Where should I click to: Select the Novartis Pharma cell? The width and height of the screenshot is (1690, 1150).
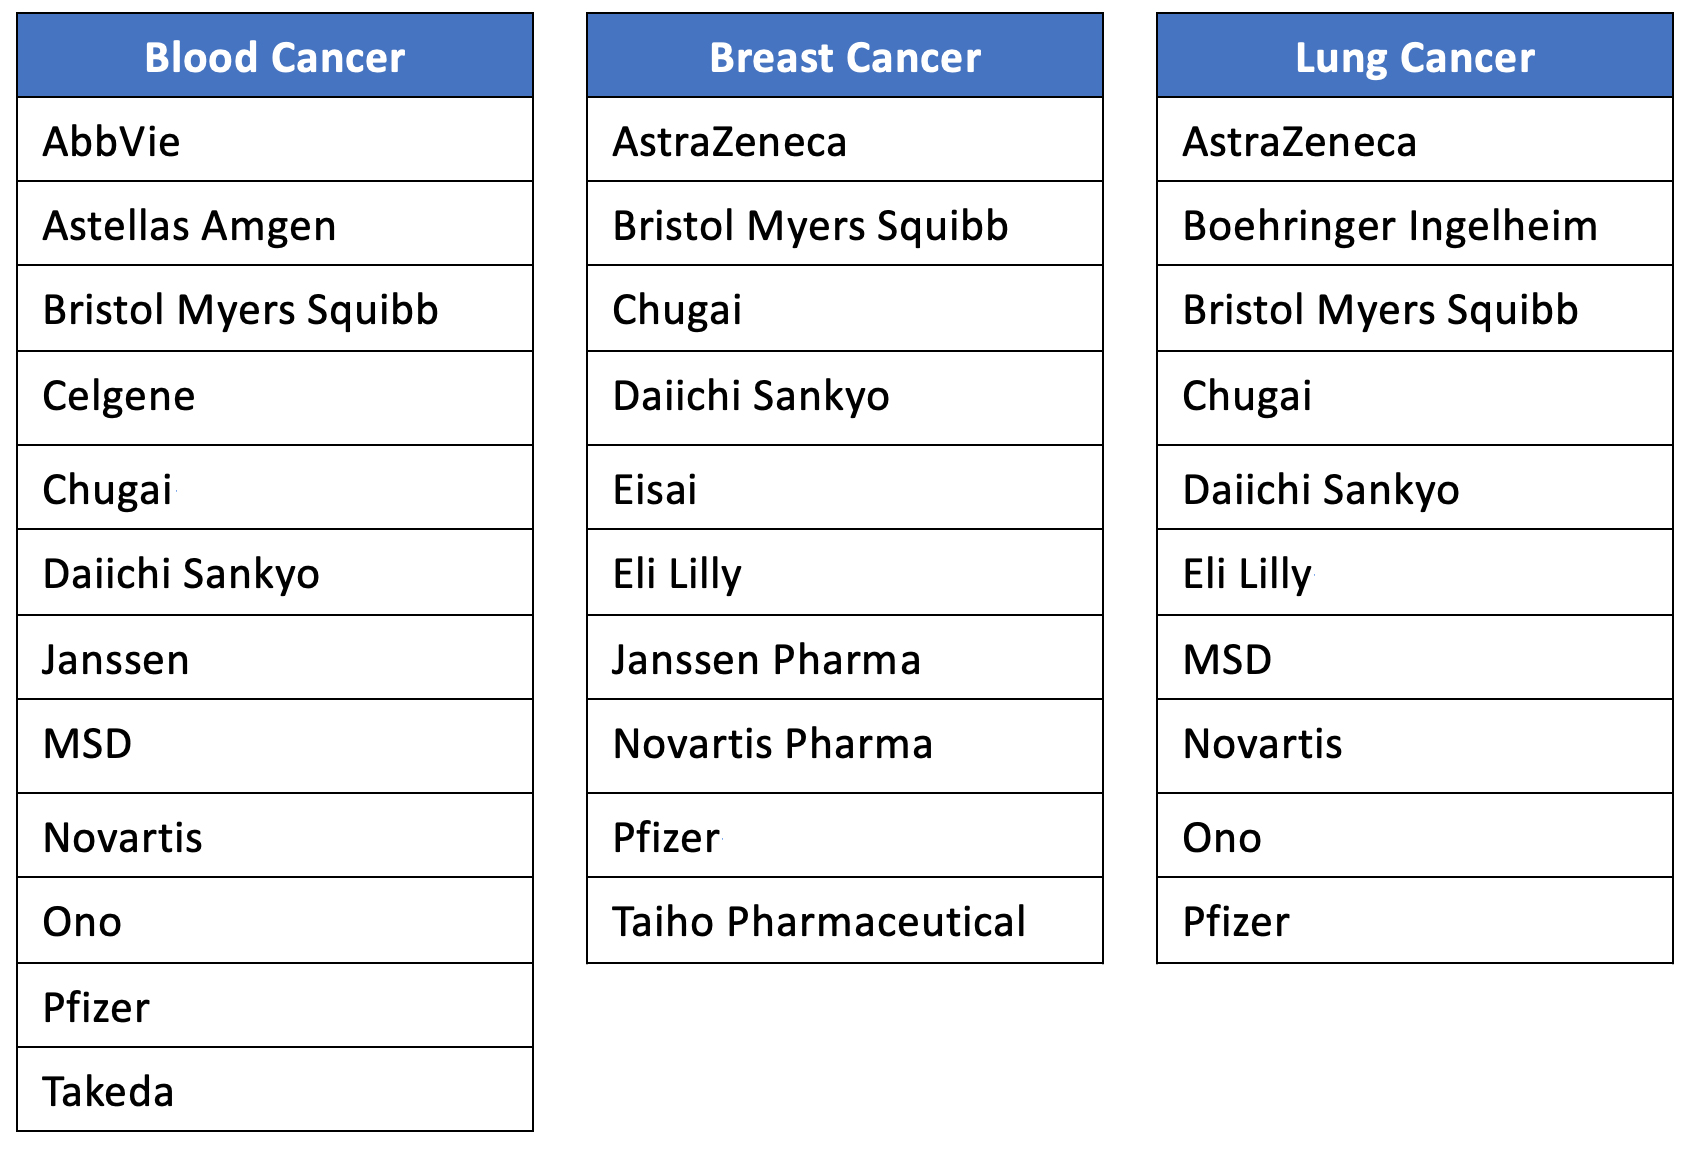click(772, 743)
